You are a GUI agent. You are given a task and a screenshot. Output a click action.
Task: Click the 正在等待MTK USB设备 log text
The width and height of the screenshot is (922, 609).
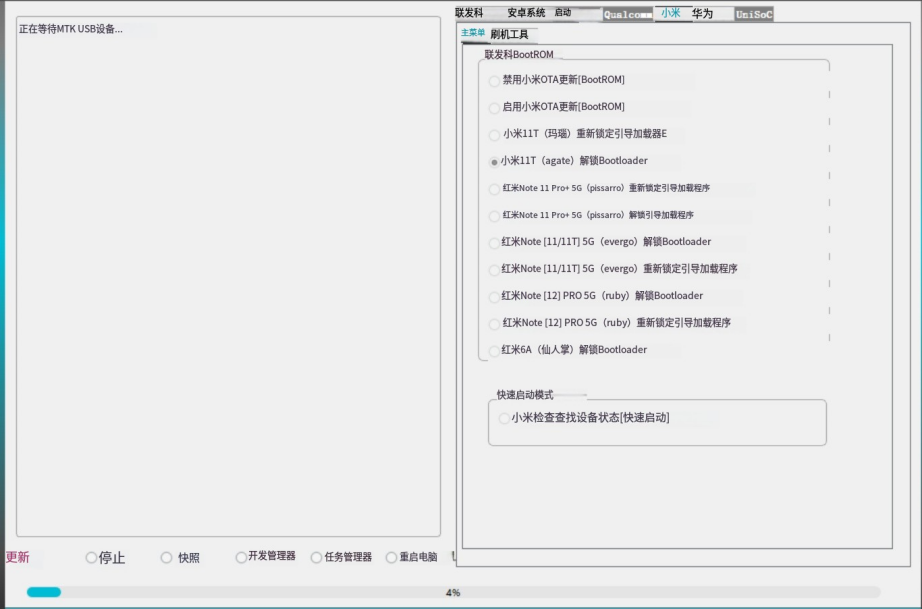pos(71,29)
